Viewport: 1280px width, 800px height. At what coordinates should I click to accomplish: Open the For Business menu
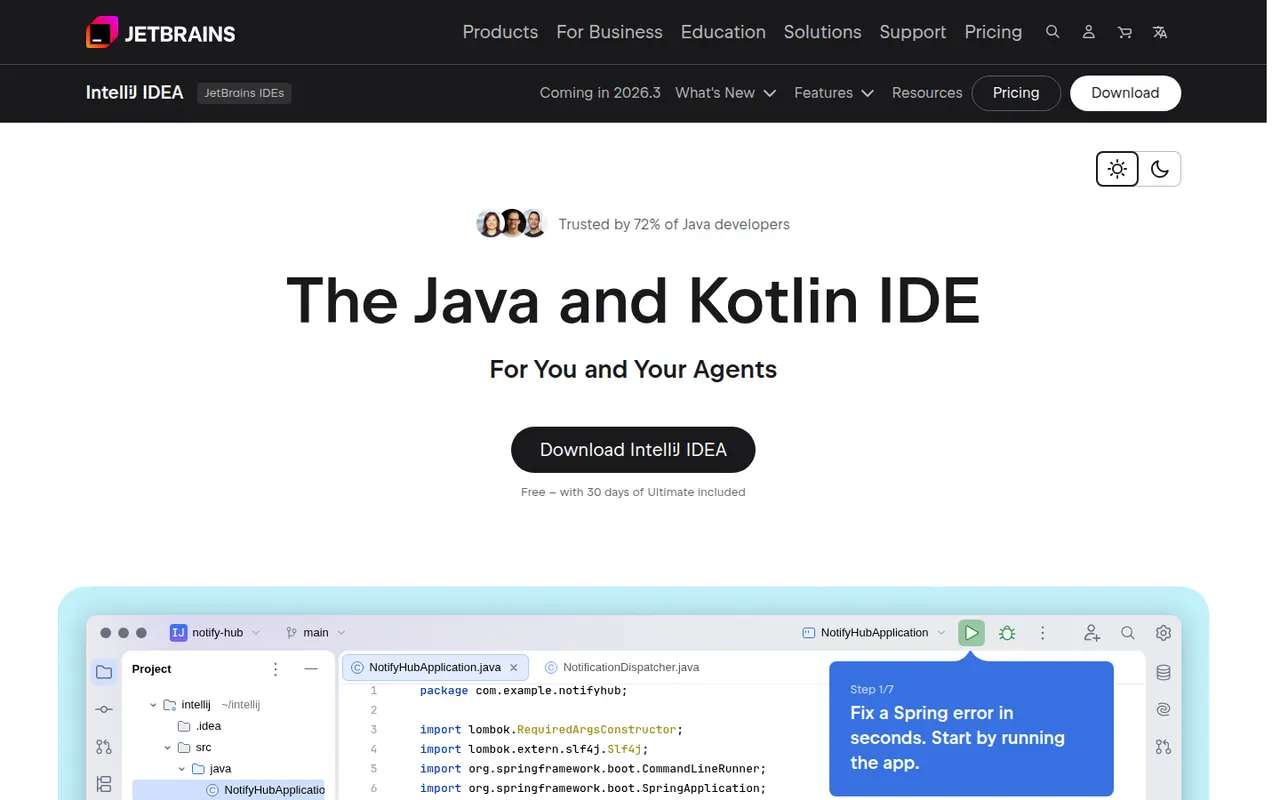pyautogui.click(x=609, y=32)
